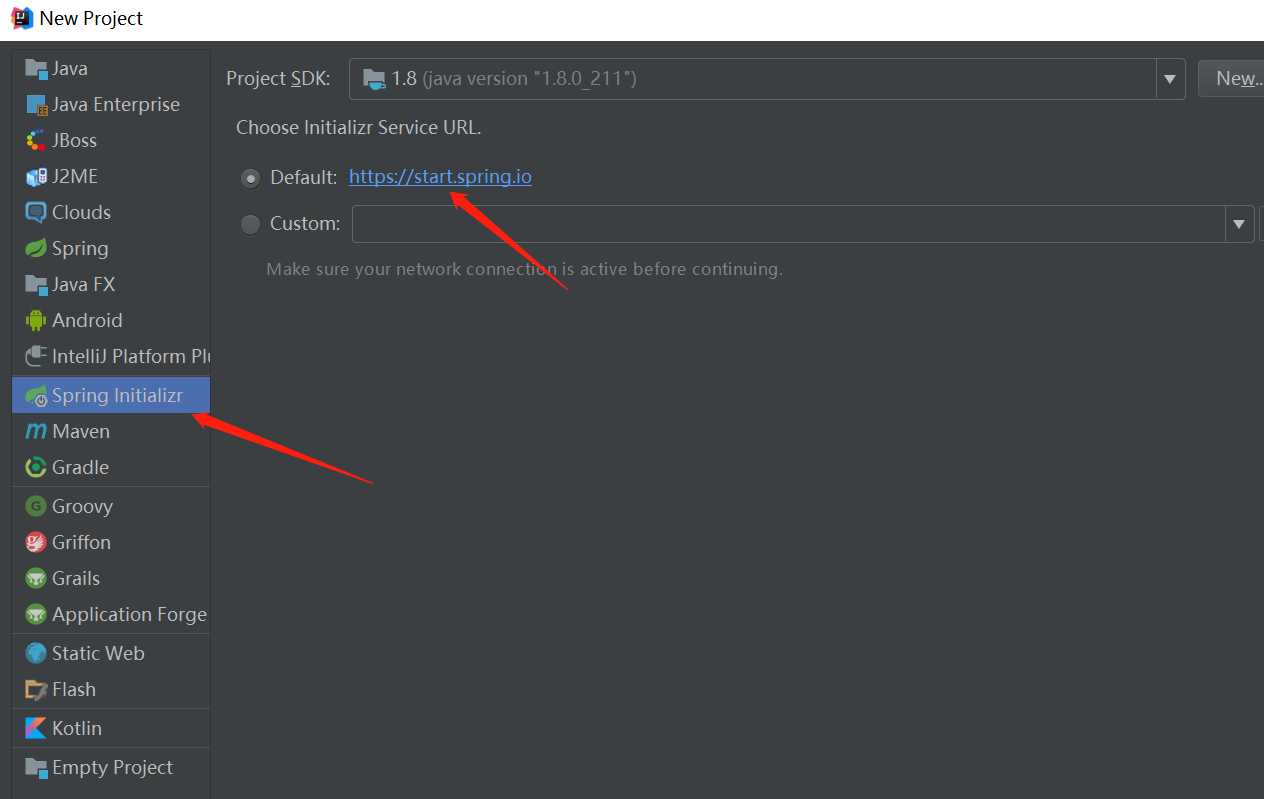Select the Maven icon
1264x799 pixels.
click(36, 432)
